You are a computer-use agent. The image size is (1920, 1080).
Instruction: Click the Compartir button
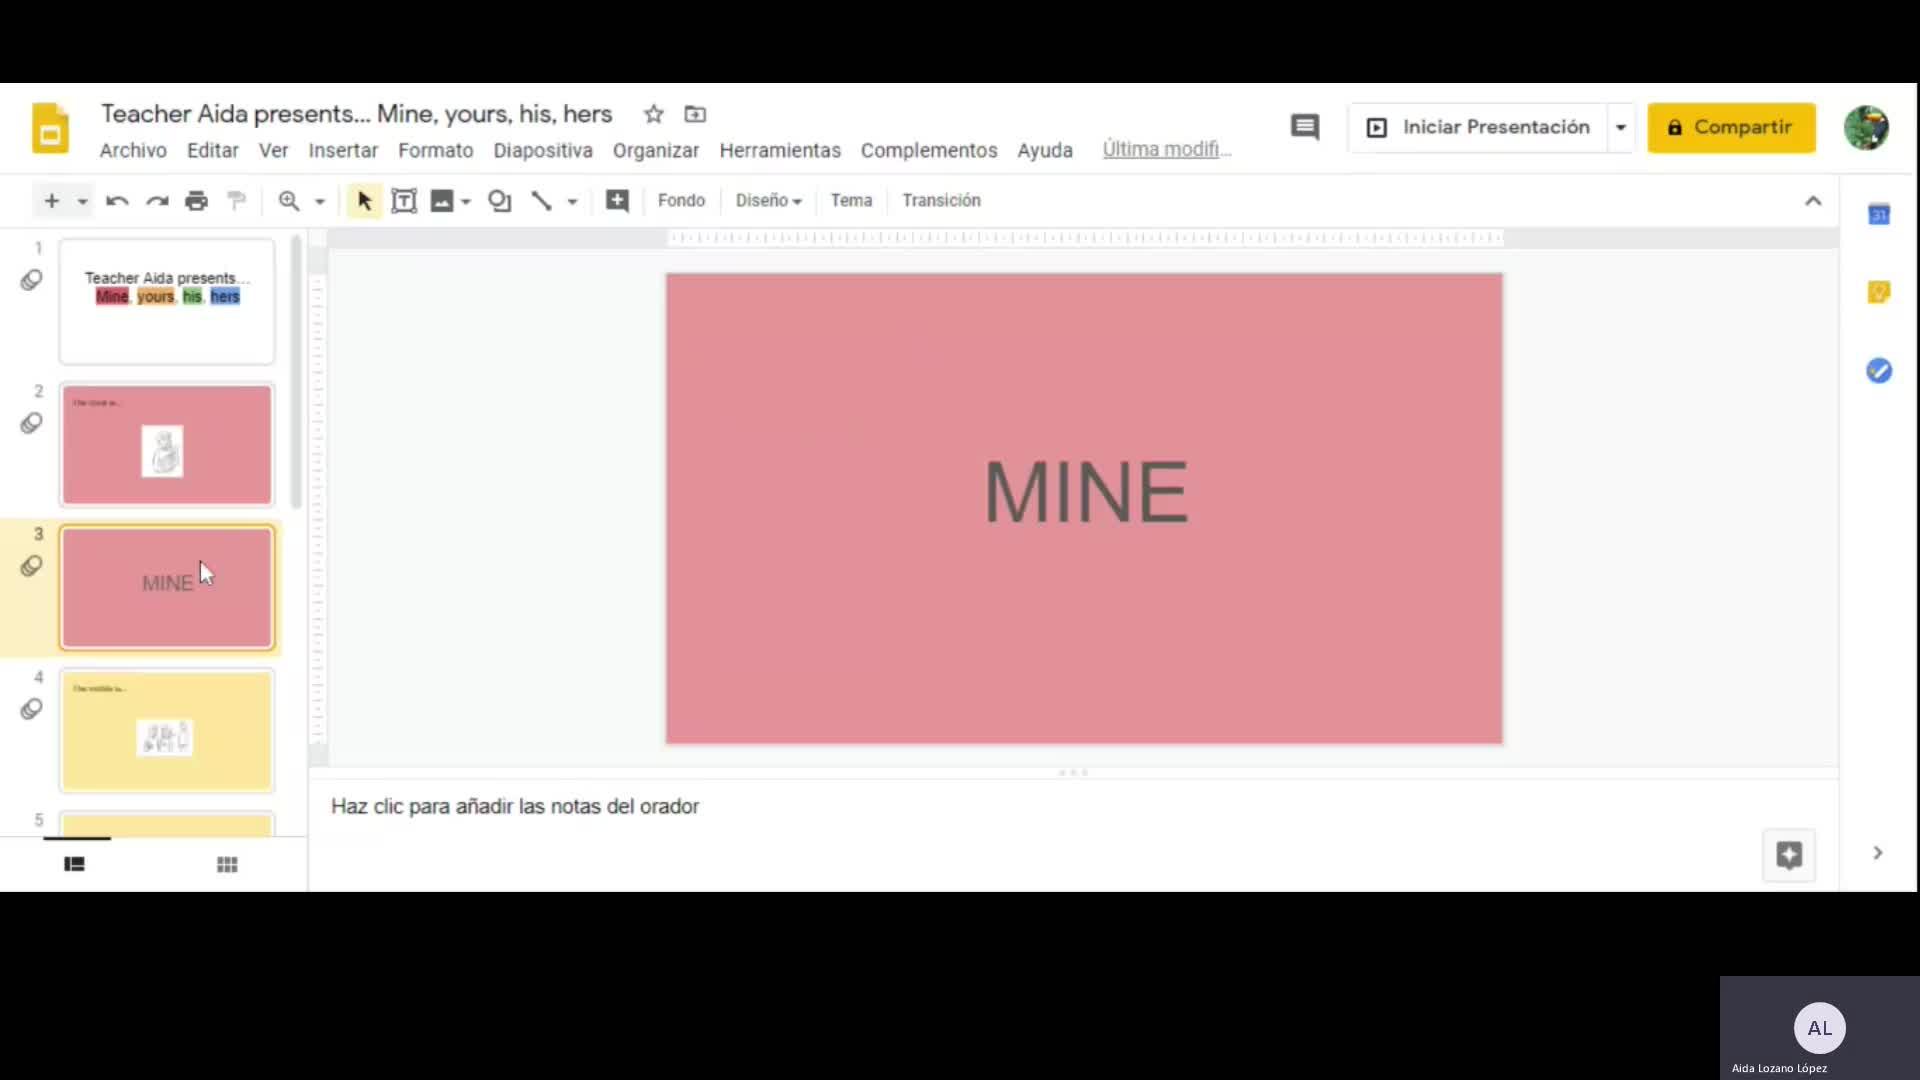pyautogui.click(x=1730, y=128)
